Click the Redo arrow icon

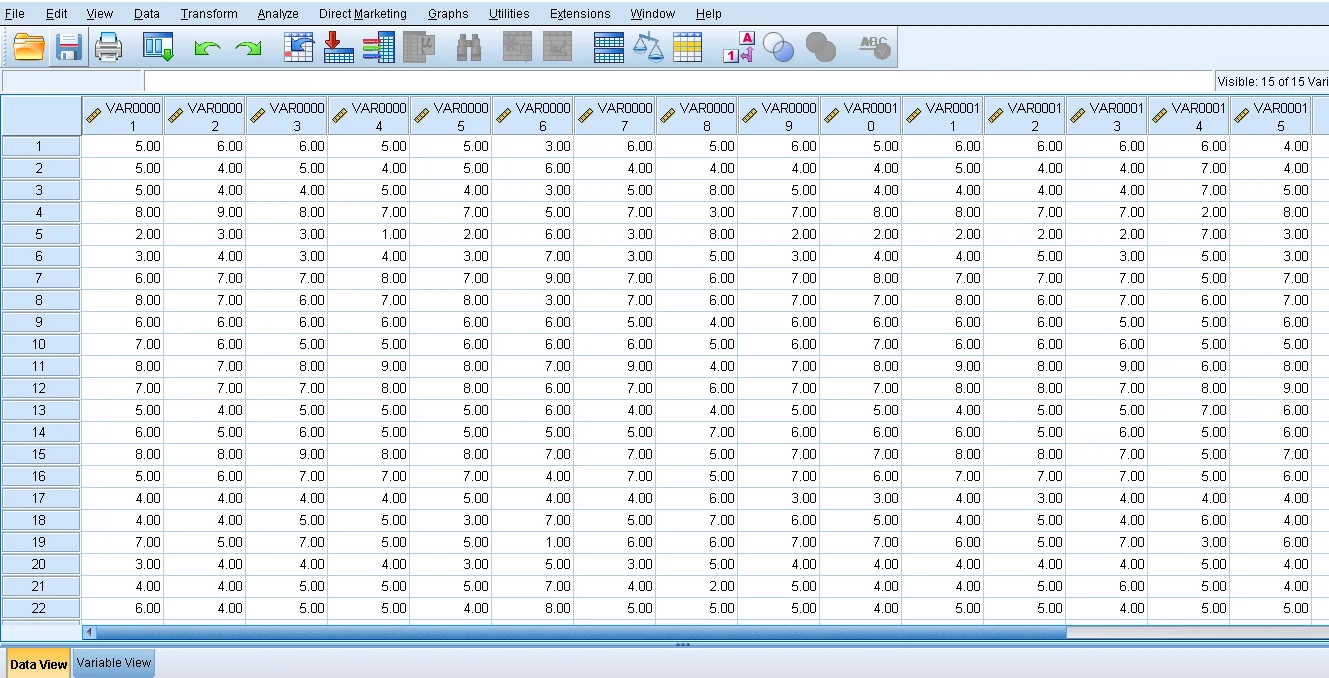(247, 46)
